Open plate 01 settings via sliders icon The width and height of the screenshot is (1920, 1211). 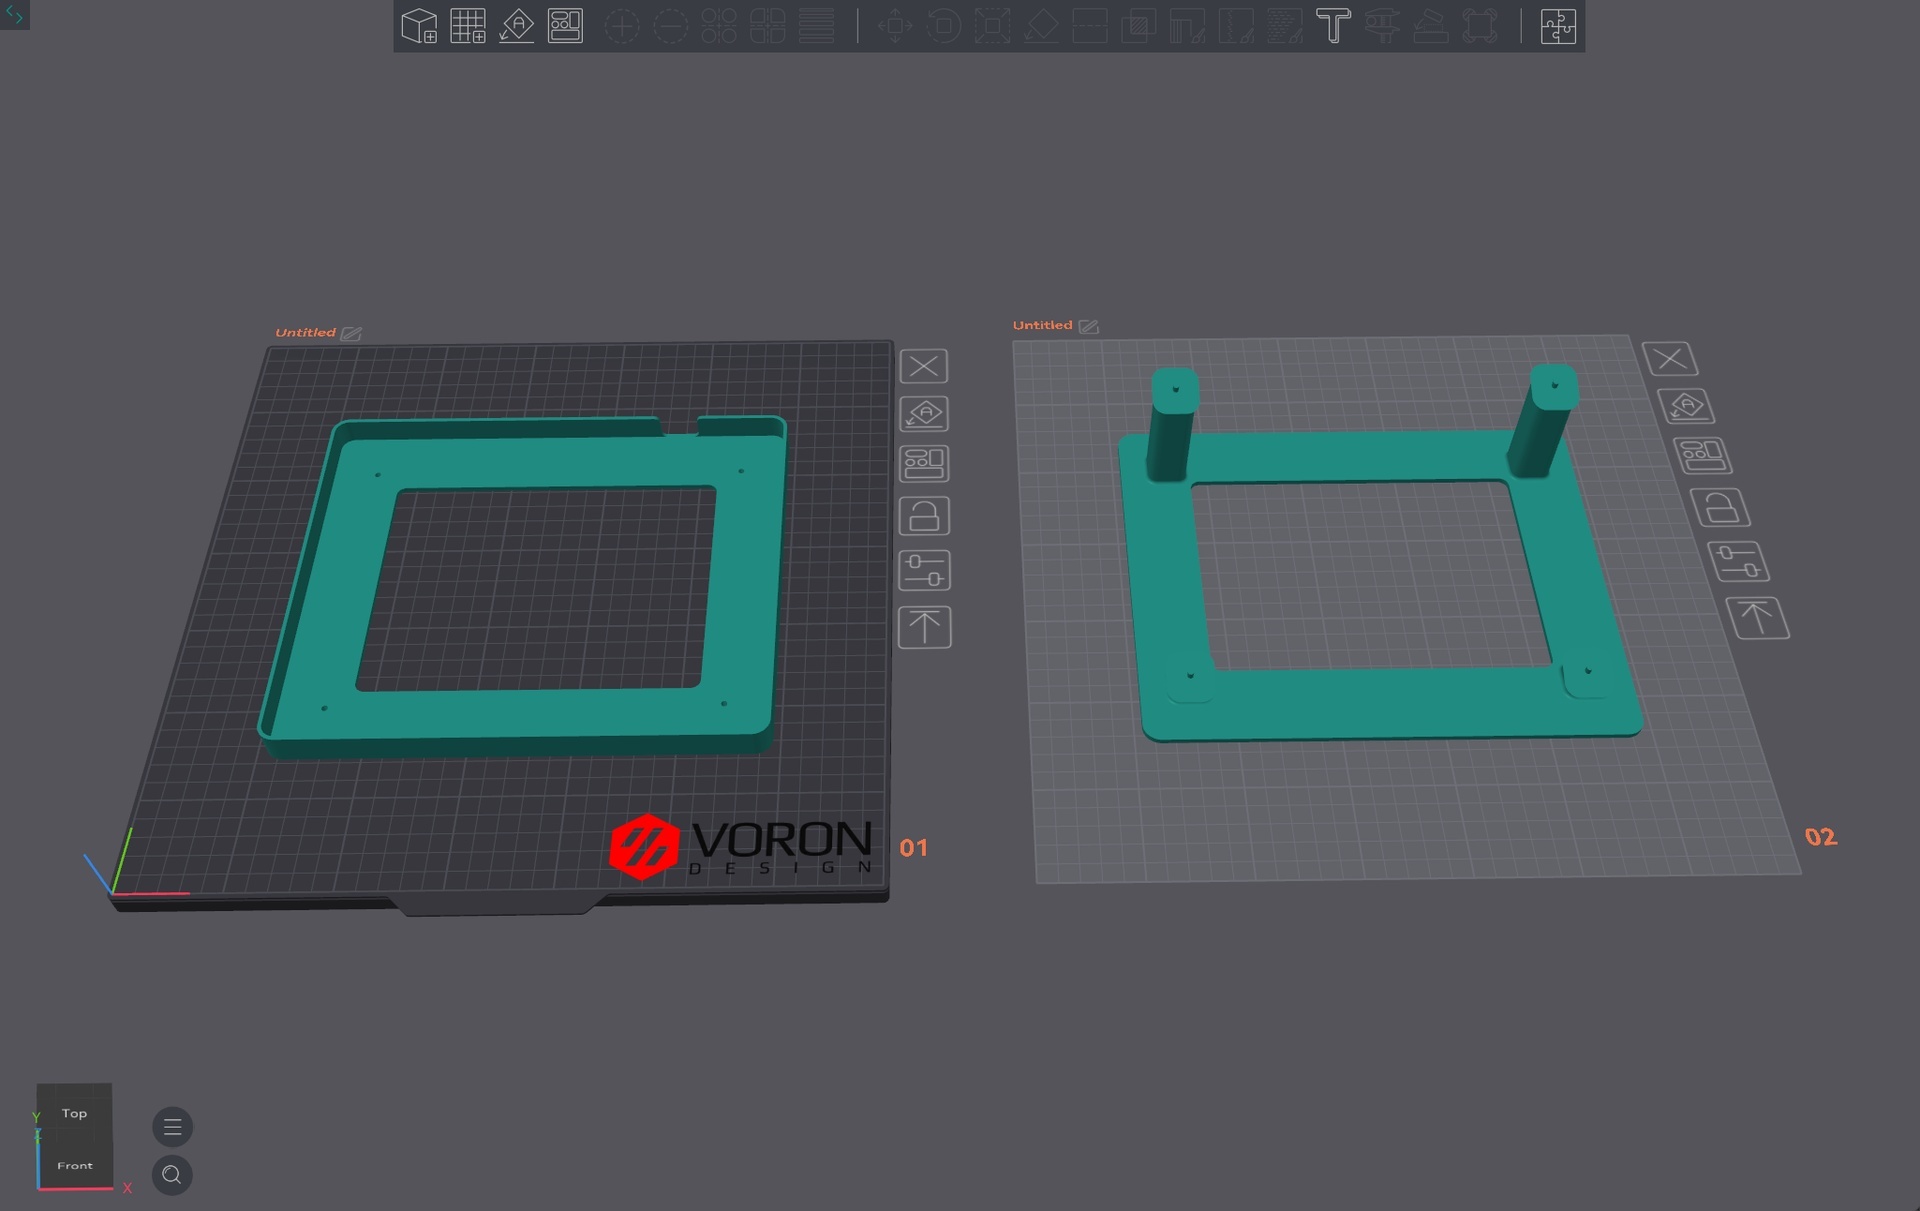pos(923,570)
